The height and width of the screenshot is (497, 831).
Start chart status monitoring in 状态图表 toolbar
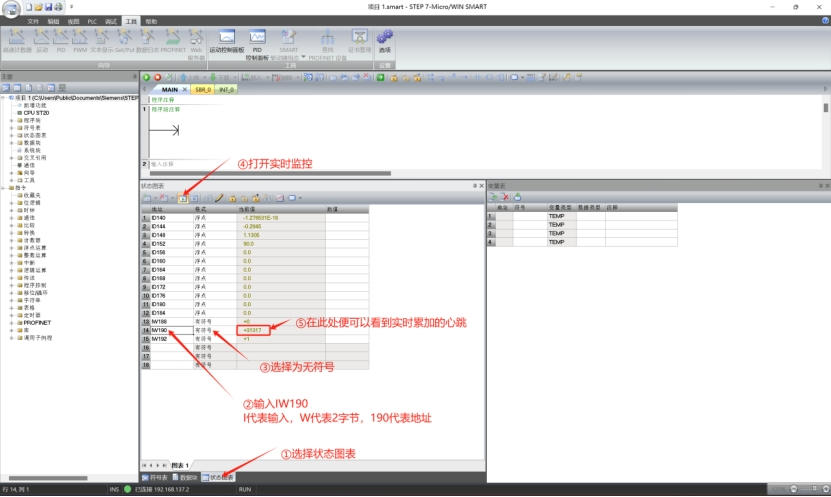pyautogui.click(x=183, y=198)
